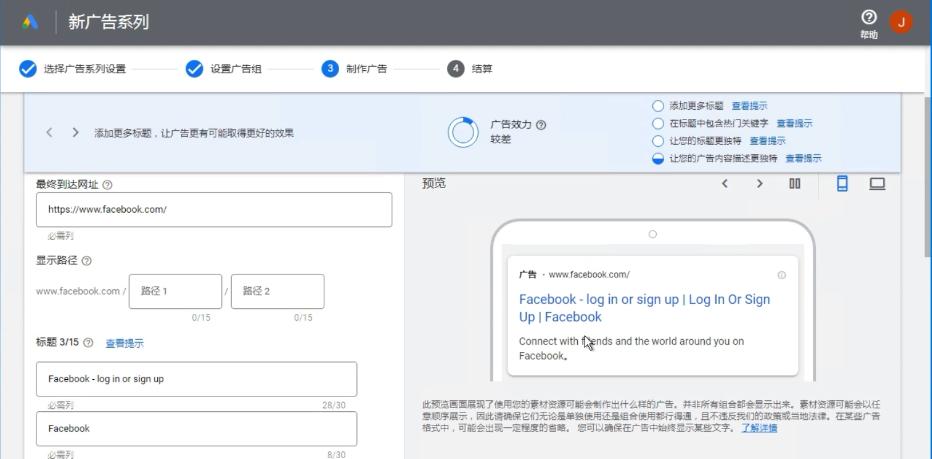Open the account avatar J

click(901, 22)
